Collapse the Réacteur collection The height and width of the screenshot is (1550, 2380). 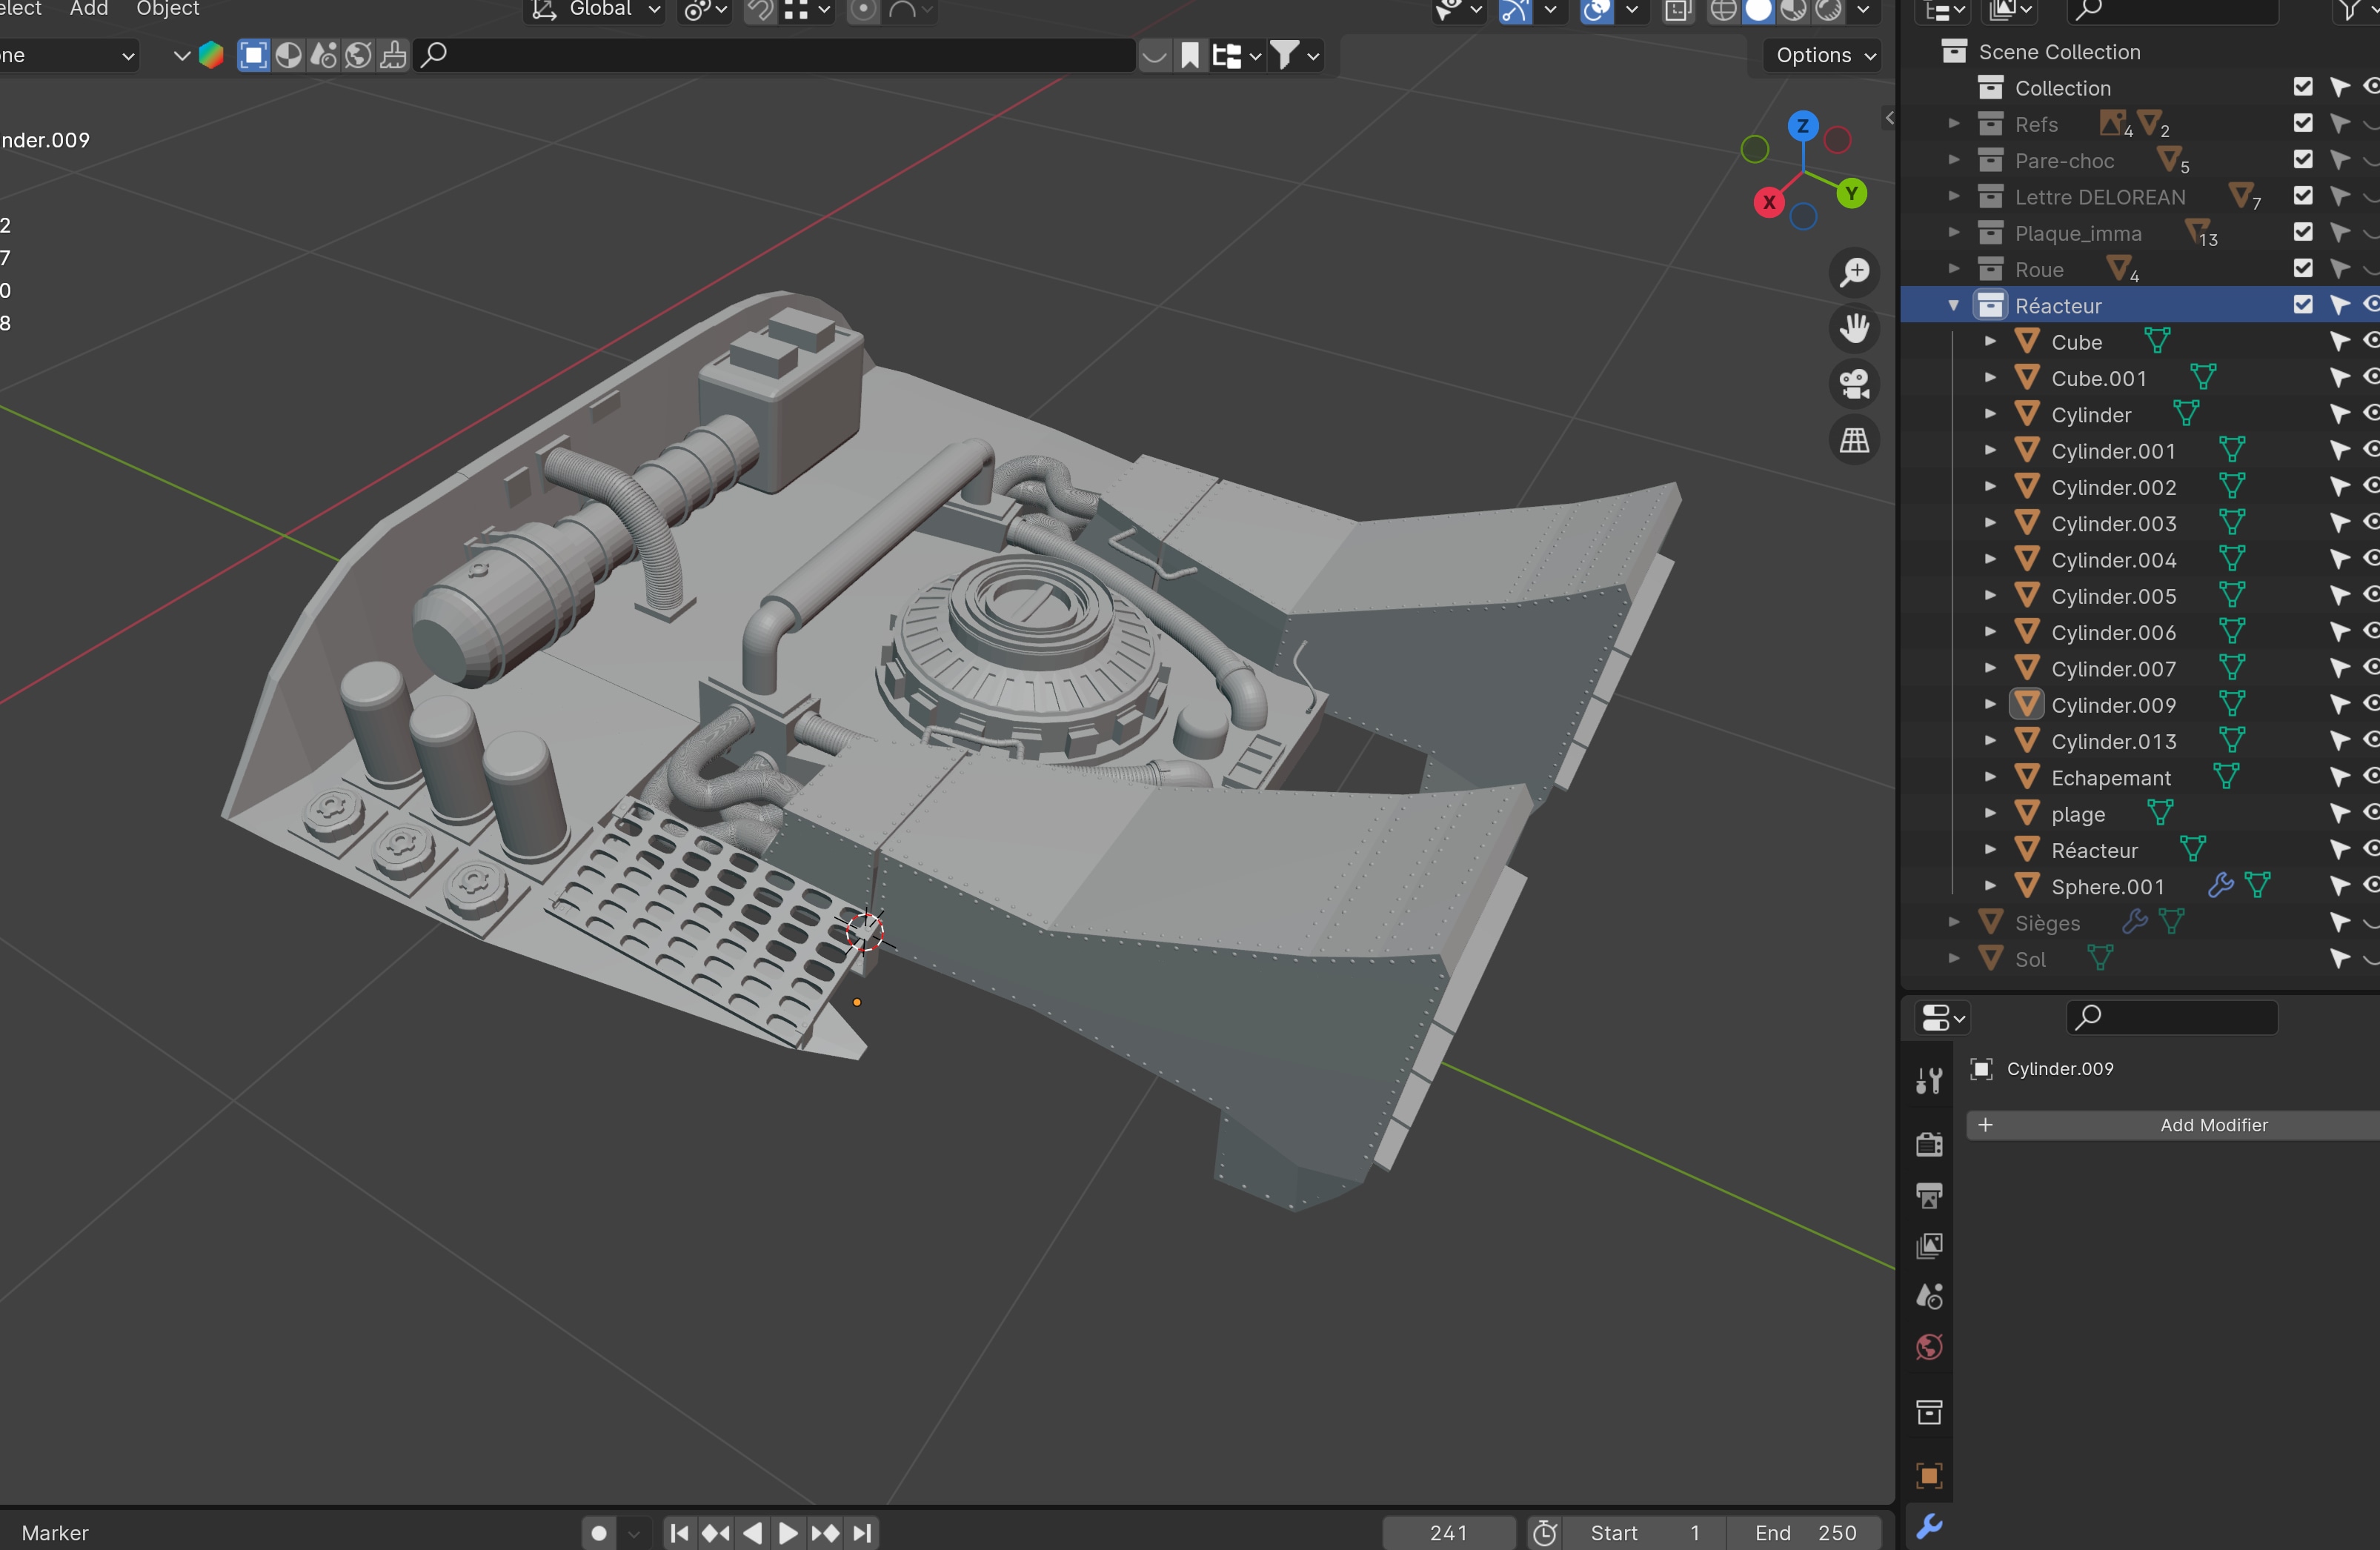pyautogui.click(x=1953, y=305)
